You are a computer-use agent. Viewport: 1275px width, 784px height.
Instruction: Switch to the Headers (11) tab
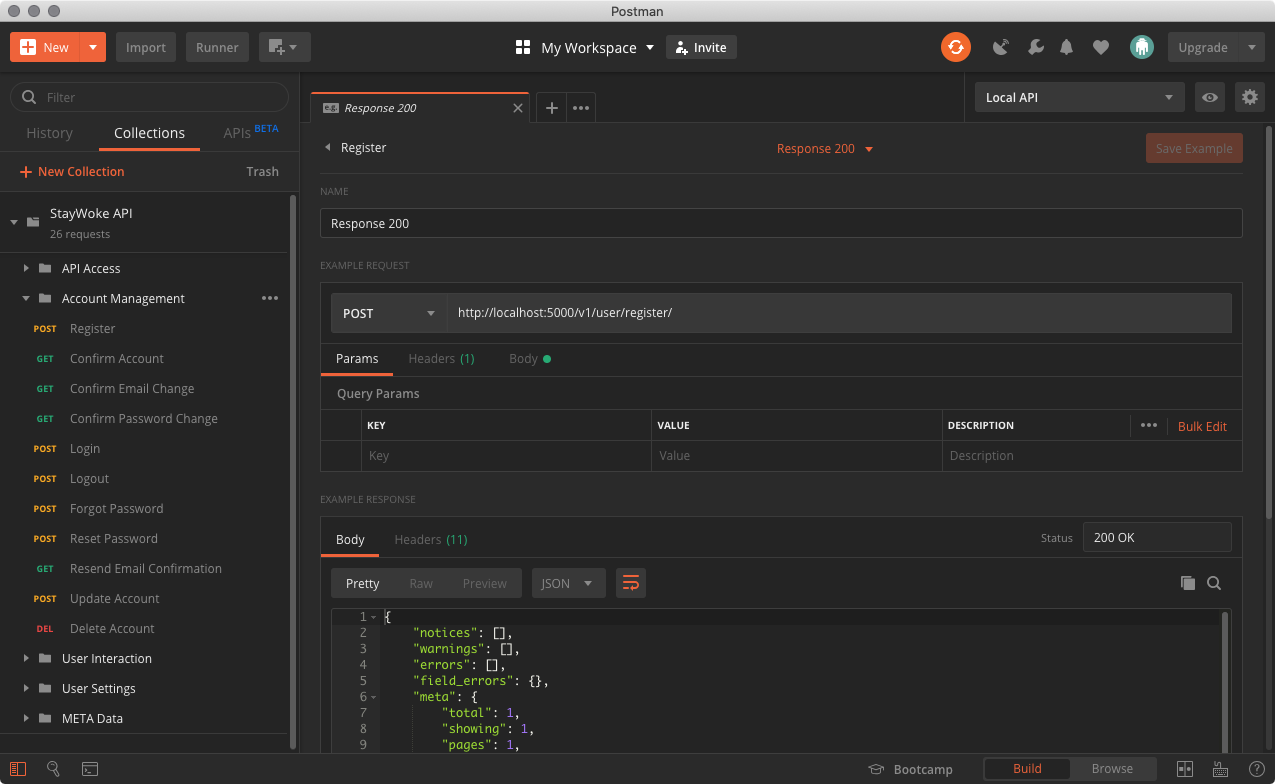click(430, 539)
